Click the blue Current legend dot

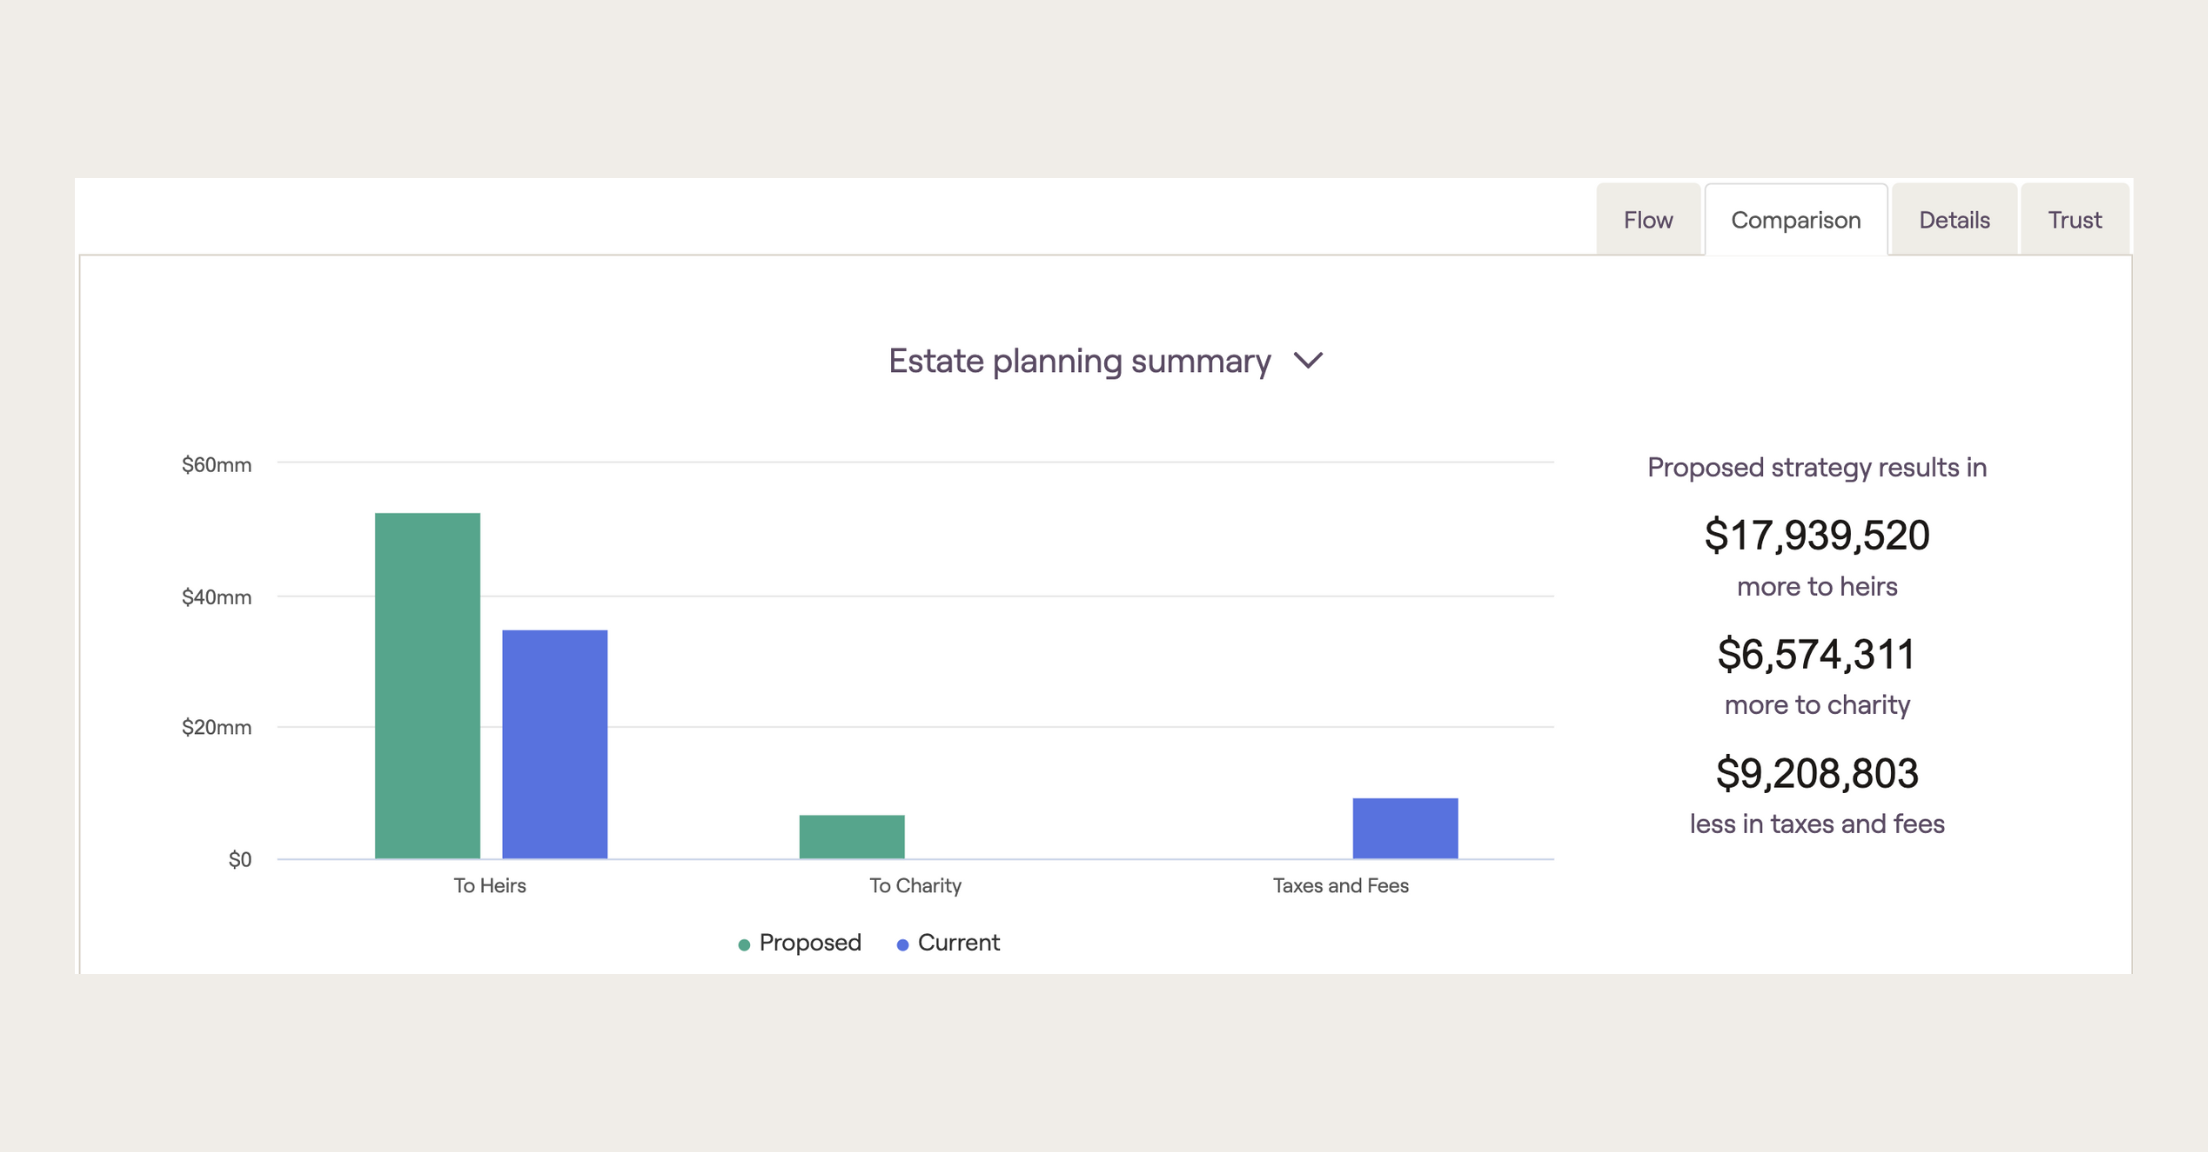(903, 945)
